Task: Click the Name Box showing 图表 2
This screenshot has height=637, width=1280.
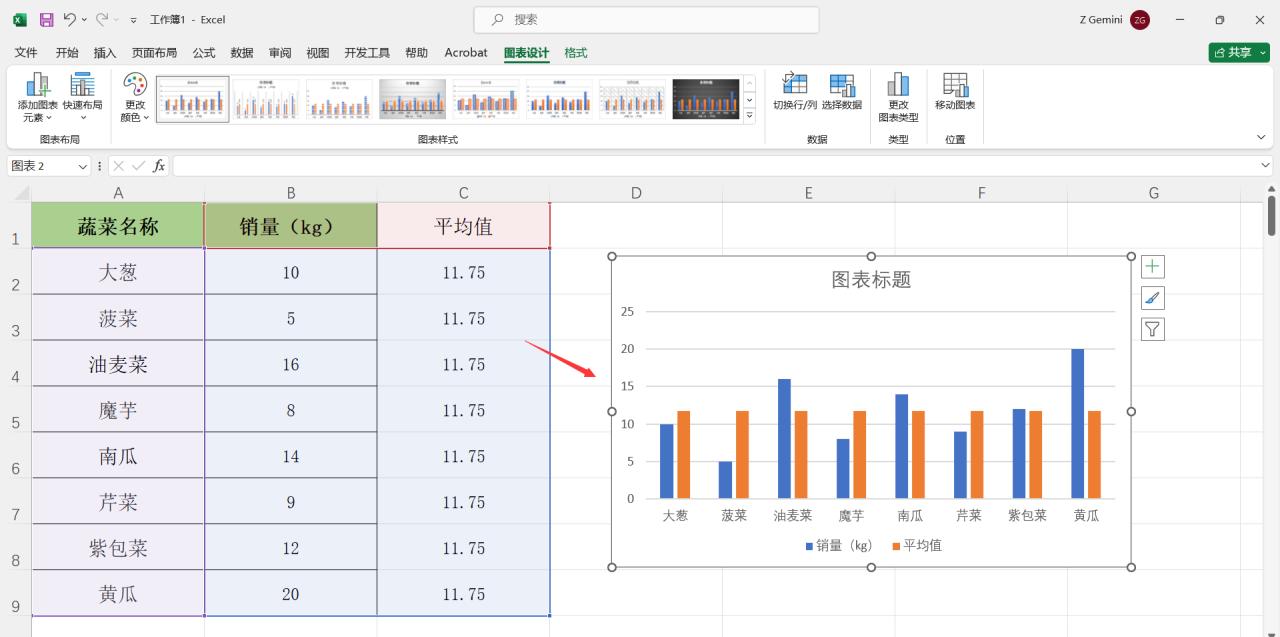Action: [40, 166]
